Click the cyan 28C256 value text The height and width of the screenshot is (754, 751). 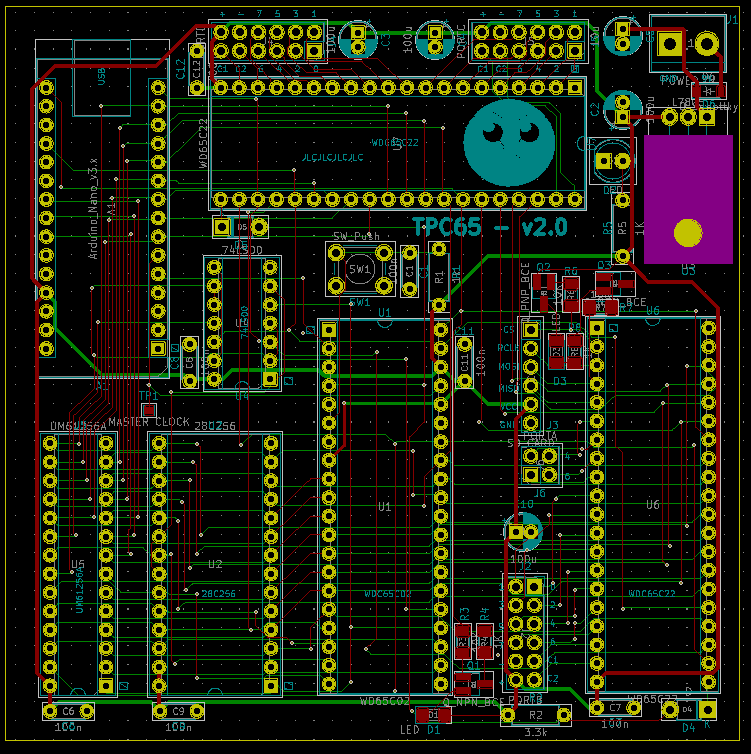pyautogui.click(x=218, y=594)
